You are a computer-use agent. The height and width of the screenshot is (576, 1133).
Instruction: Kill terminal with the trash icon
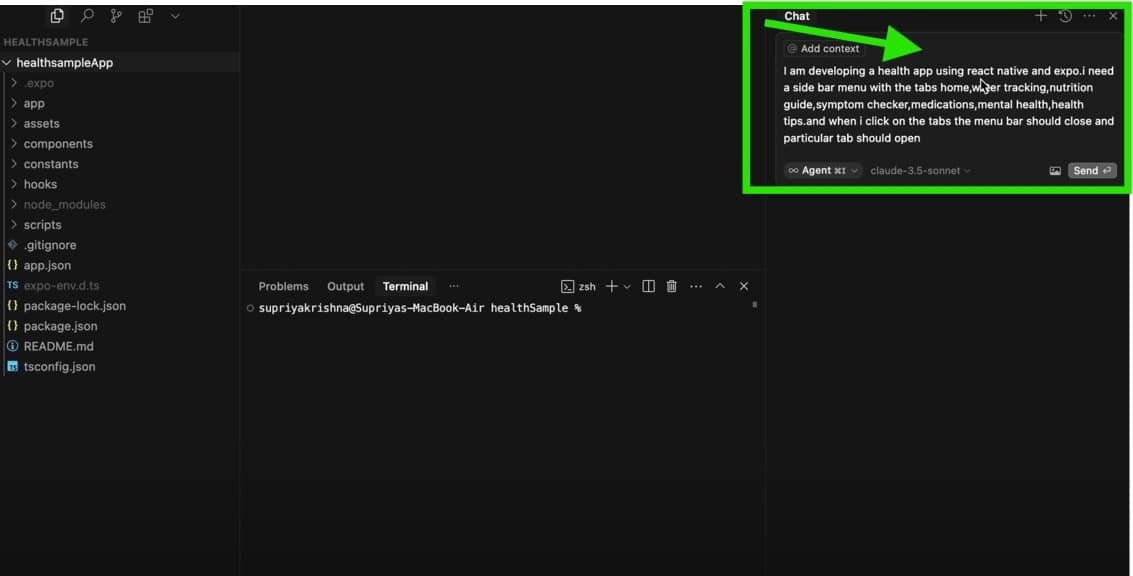point(672,286)
